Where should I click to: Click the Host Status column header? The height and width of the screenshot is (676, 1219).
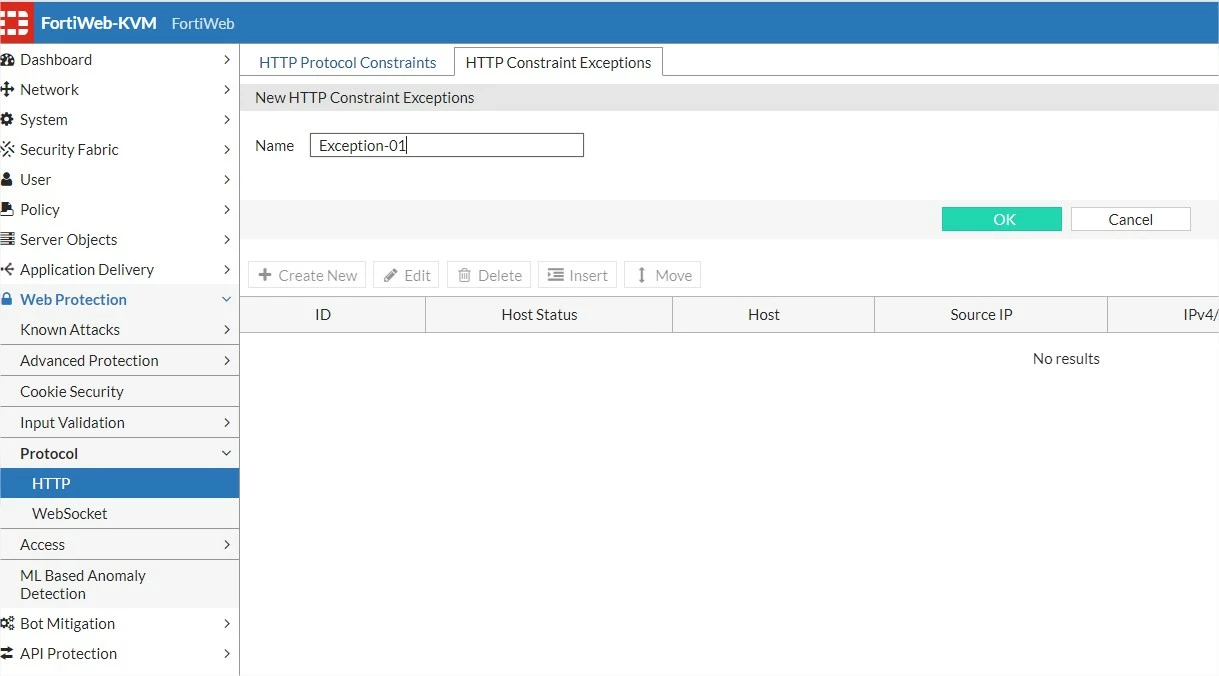pyautogui.click(x=549, y=315)
